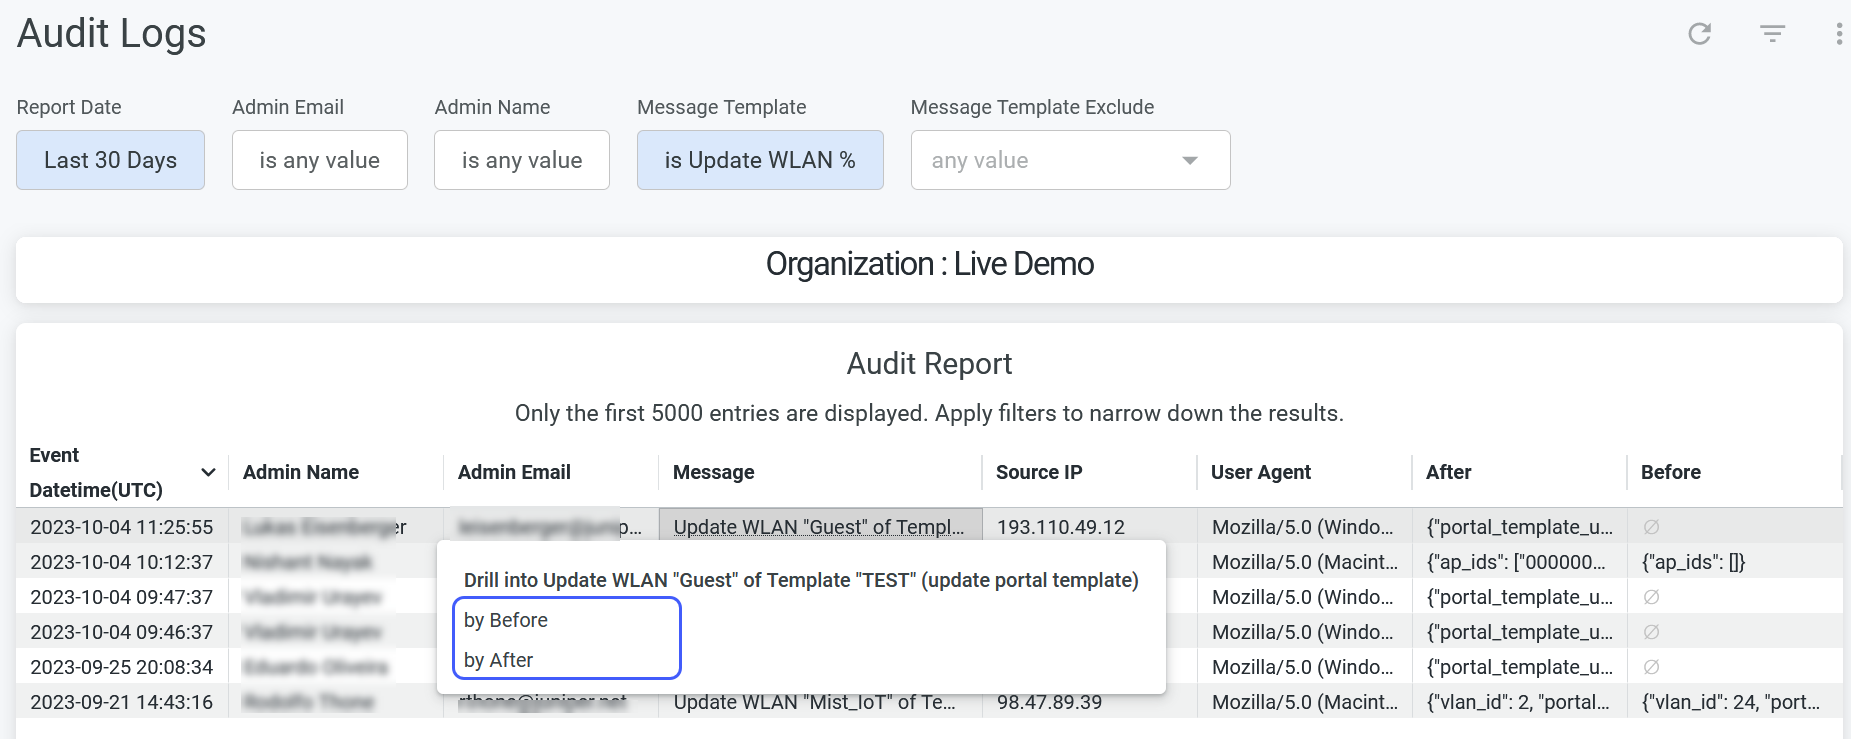Click the 2023-10-04 10:12:37 datetime cell
This screenshot has width=1851, height=739.
click(121, 562)
